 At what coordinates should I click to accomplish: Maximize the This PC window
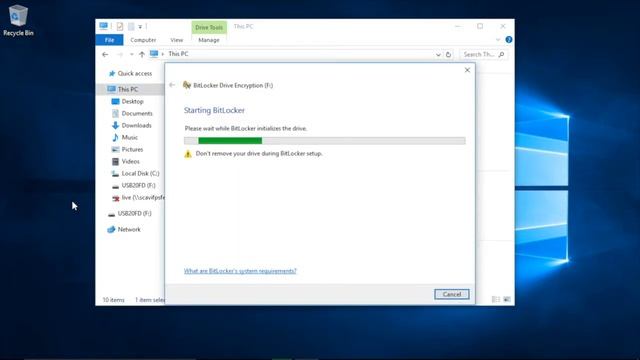(480, 26)
